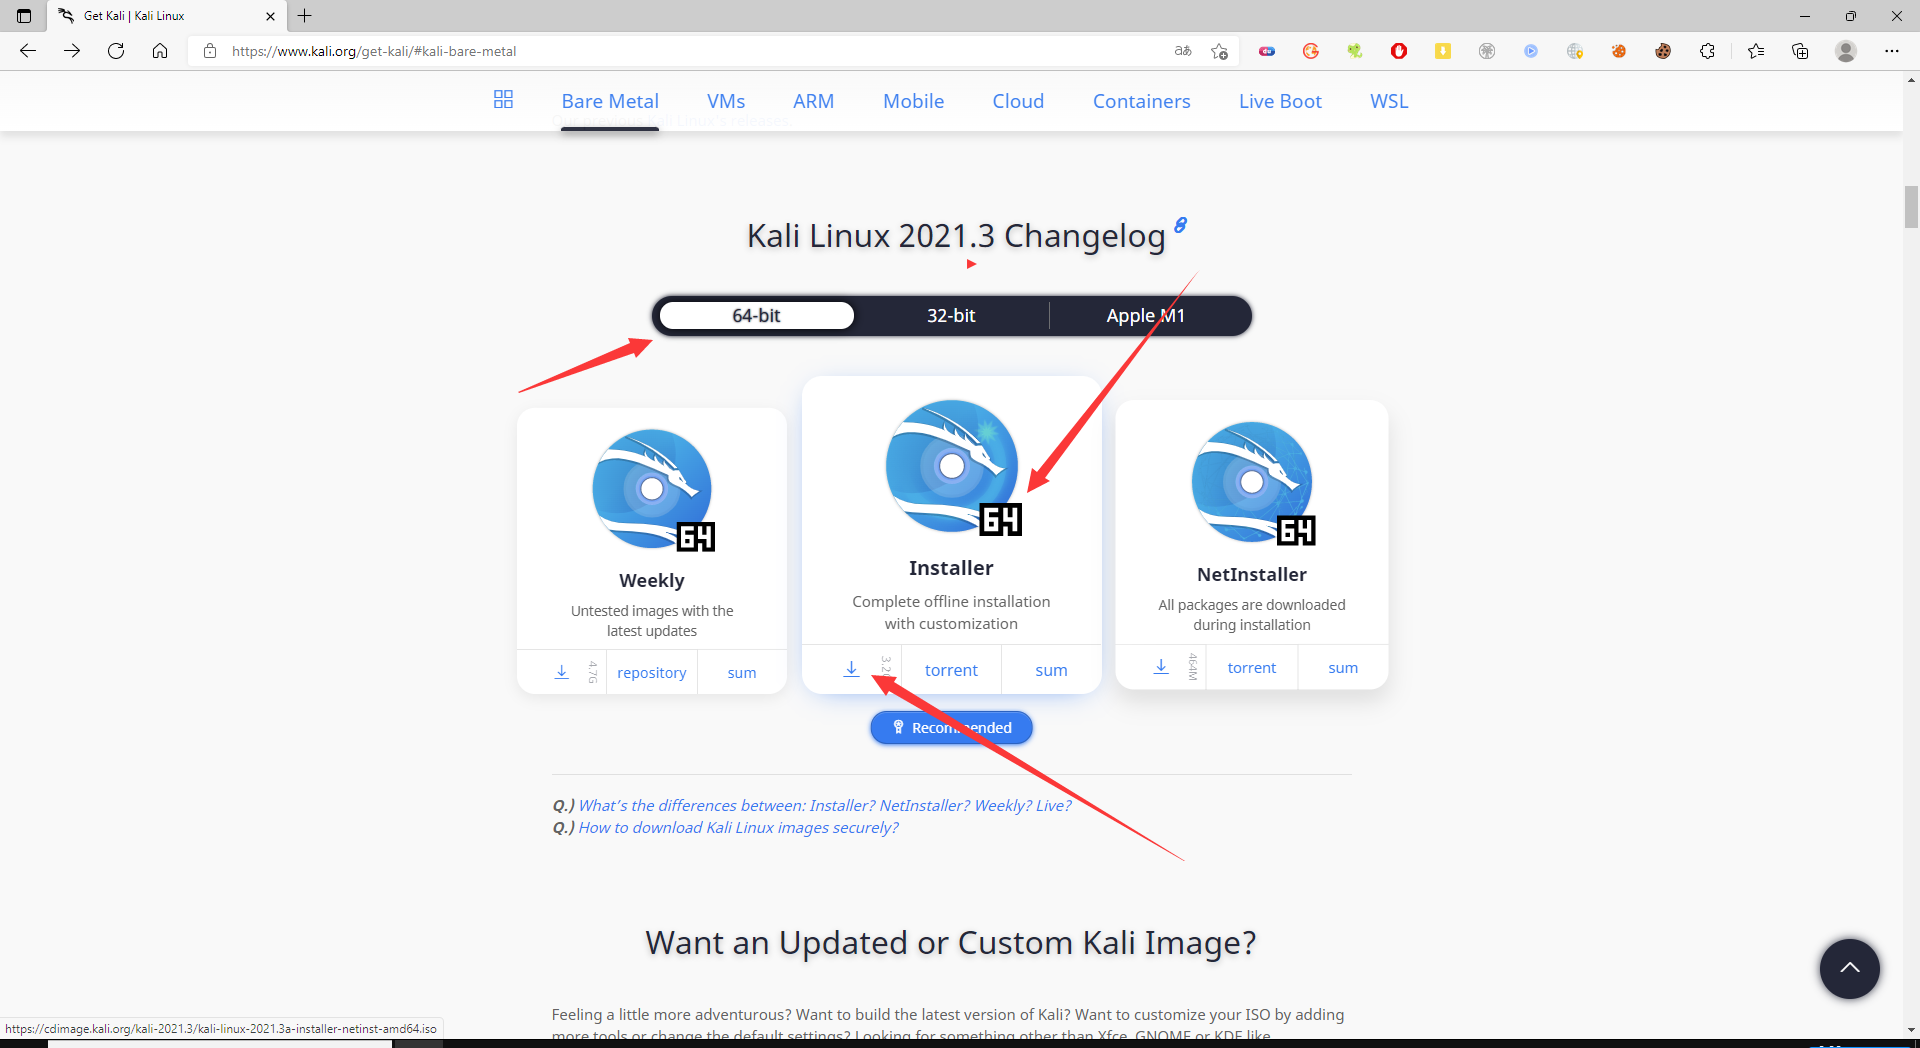Open How to download Kali images securely link
The height and width of the screenshot is (1048, 1920).
coord(738,828)
